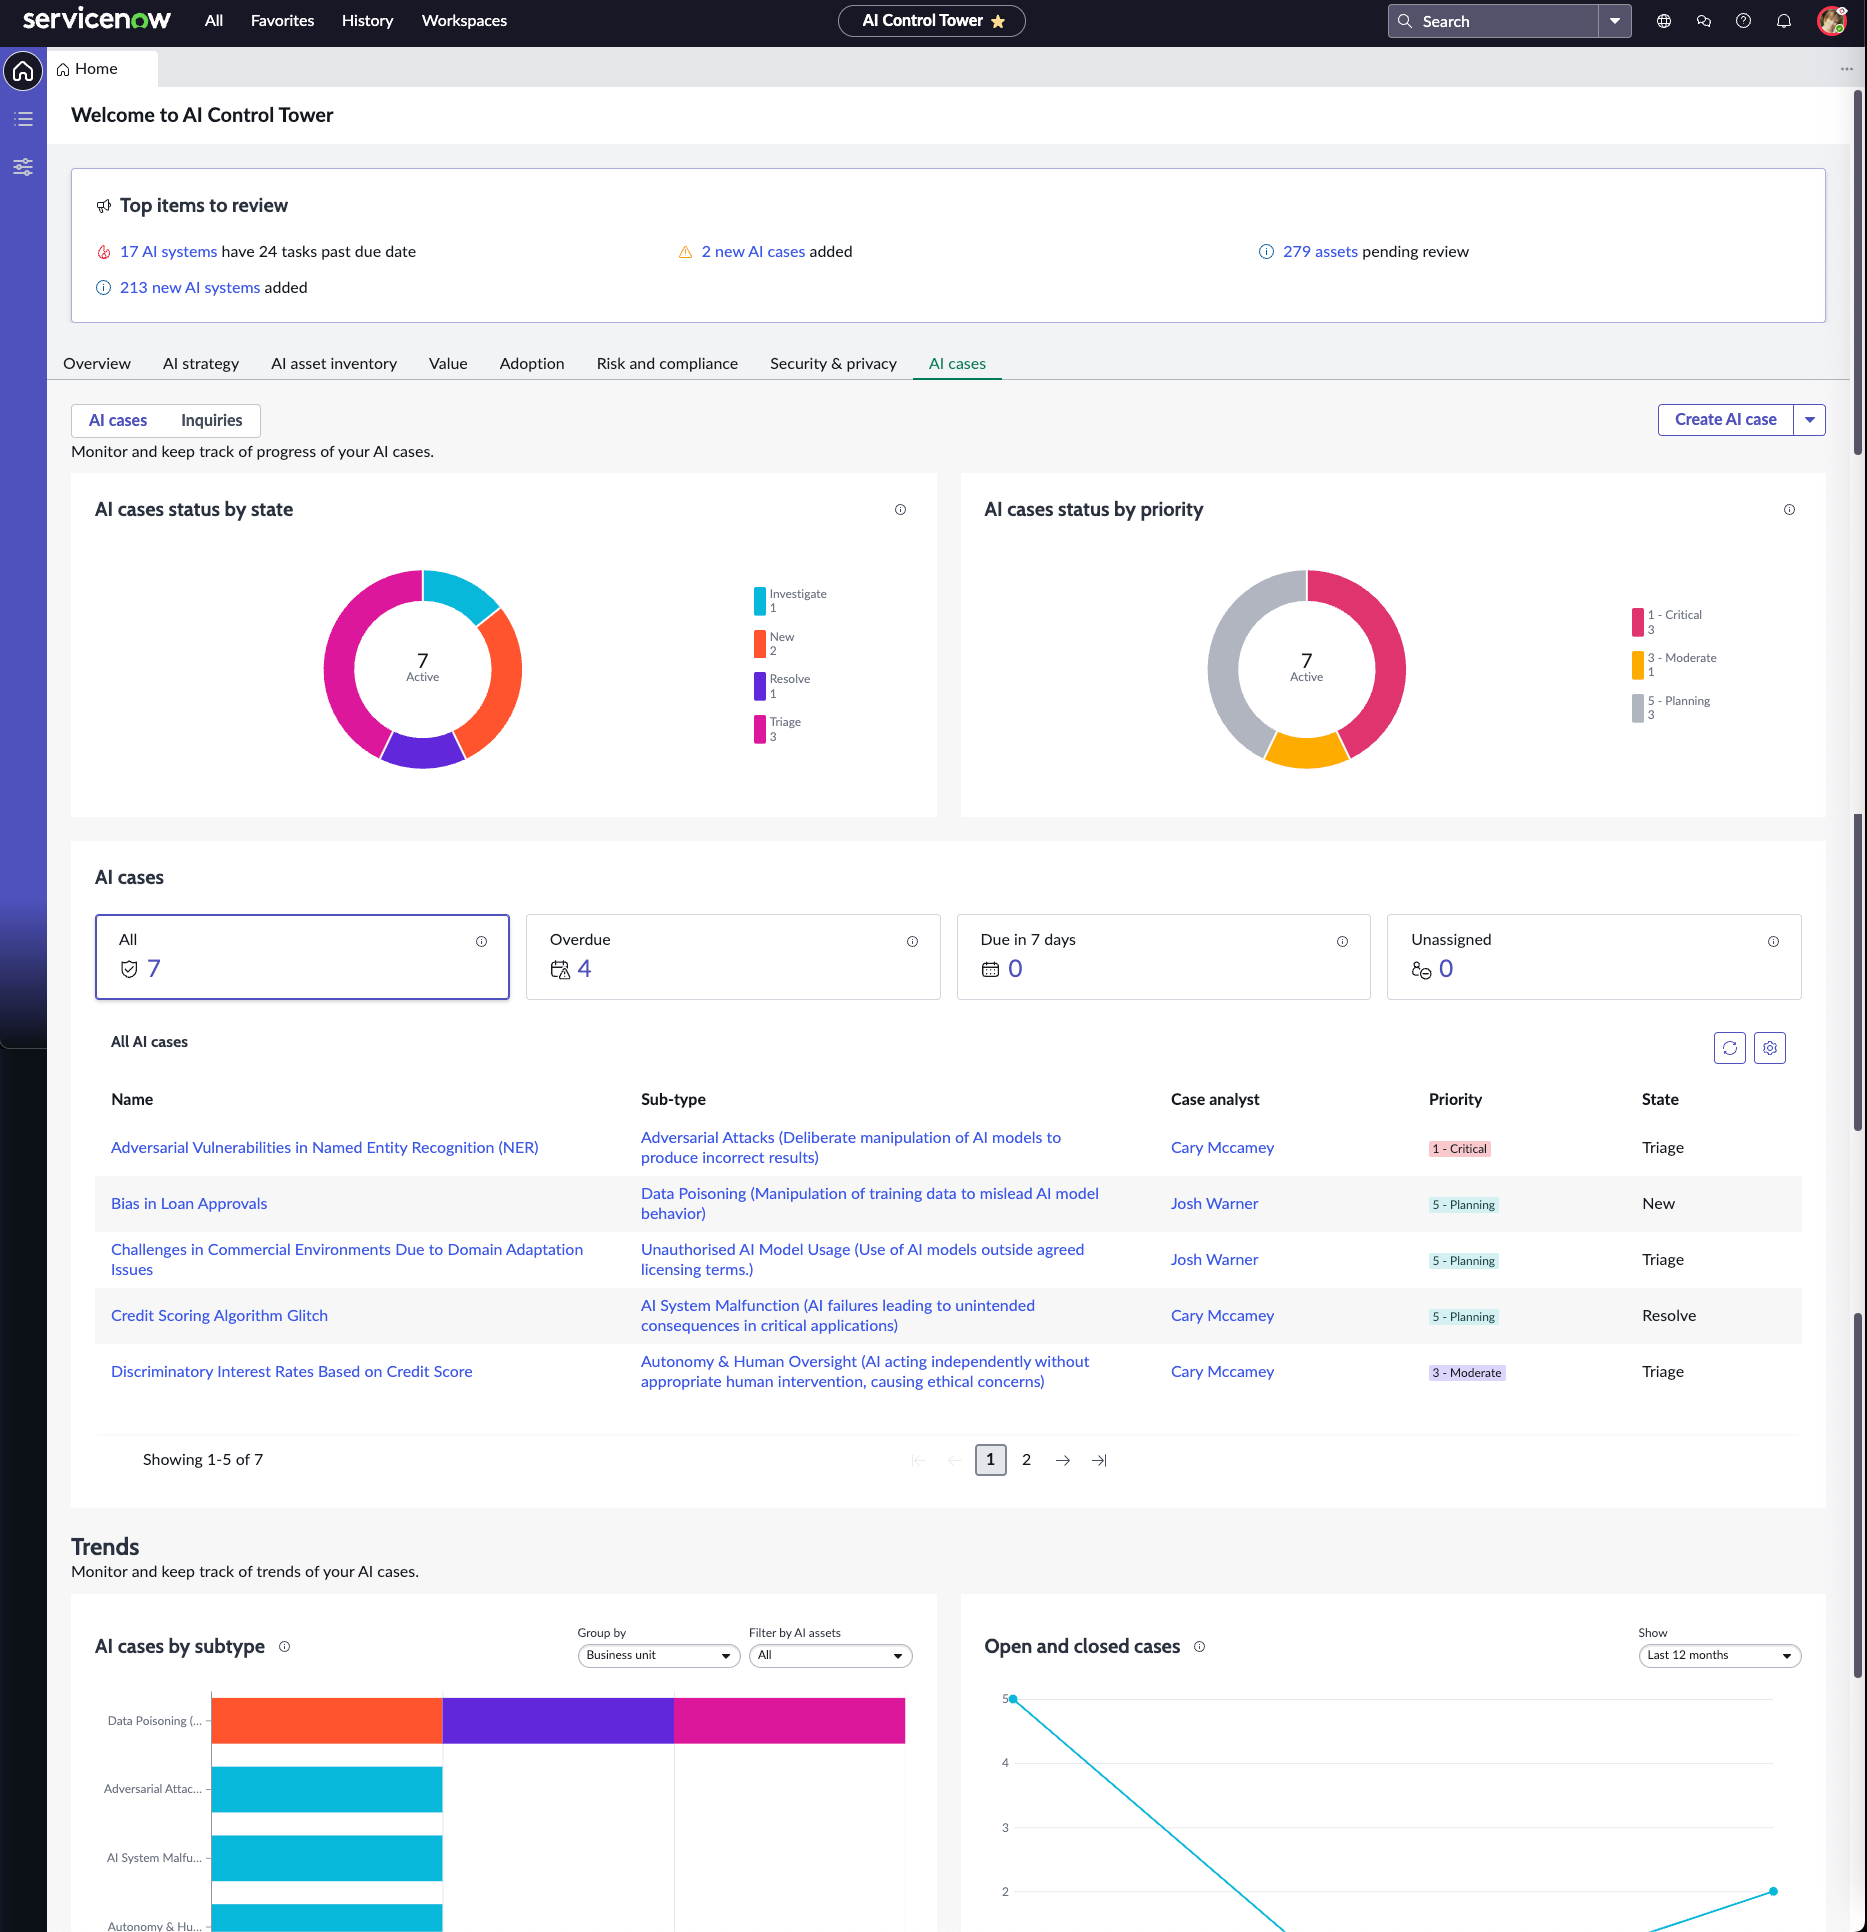Open the more options ellipsis on the tab bar
Screen dimensions: 1867x1932
(x=1846, y=69)
